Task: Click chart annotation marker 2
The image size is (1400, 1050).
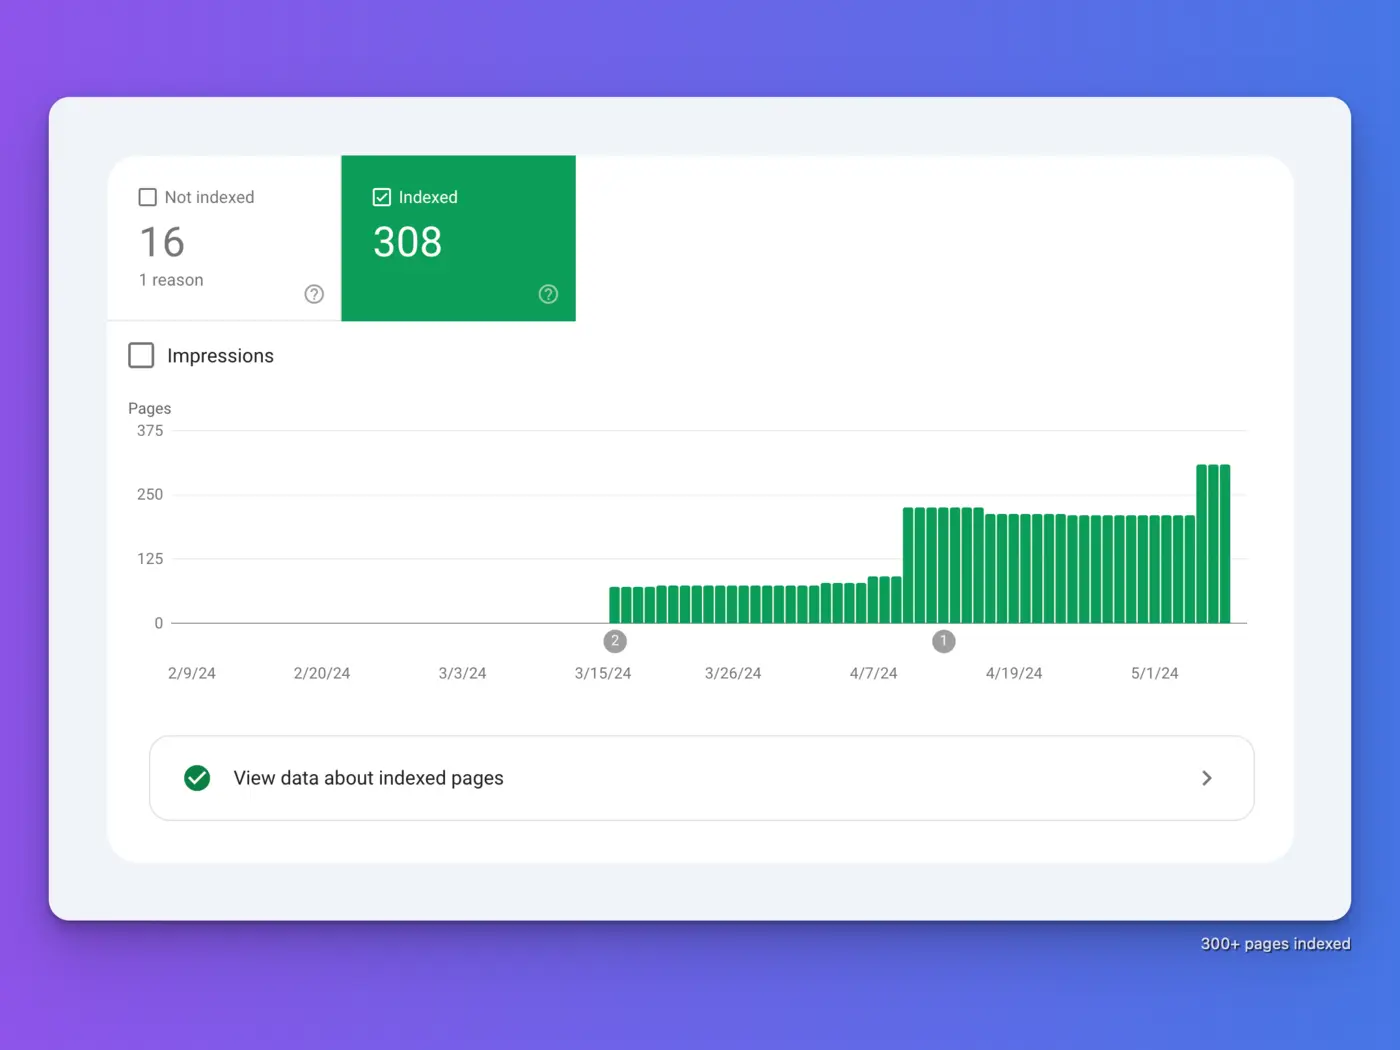Action: [x=615, y=641]
